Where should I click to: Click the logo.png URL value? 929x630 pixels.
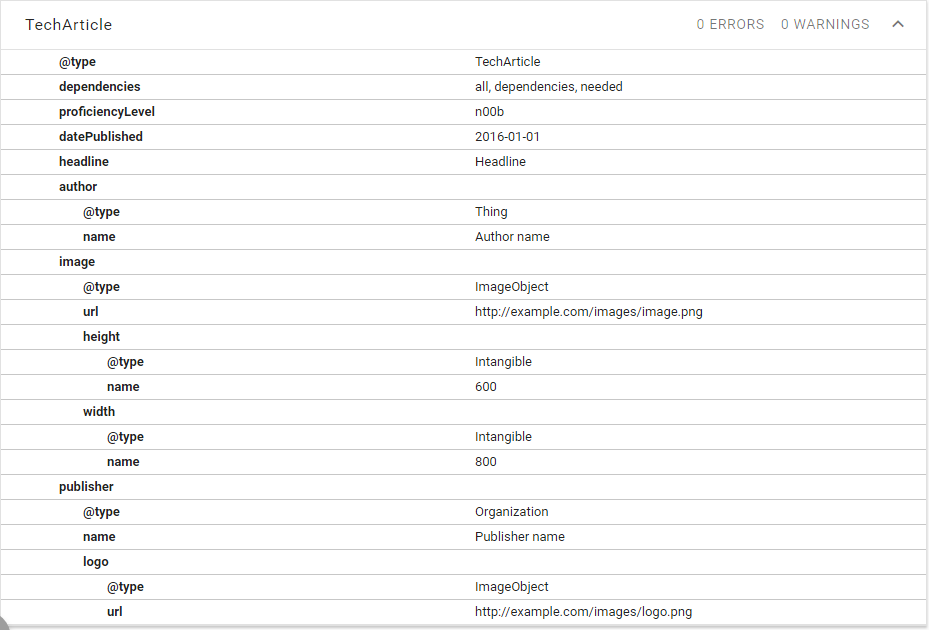point(583,612)
